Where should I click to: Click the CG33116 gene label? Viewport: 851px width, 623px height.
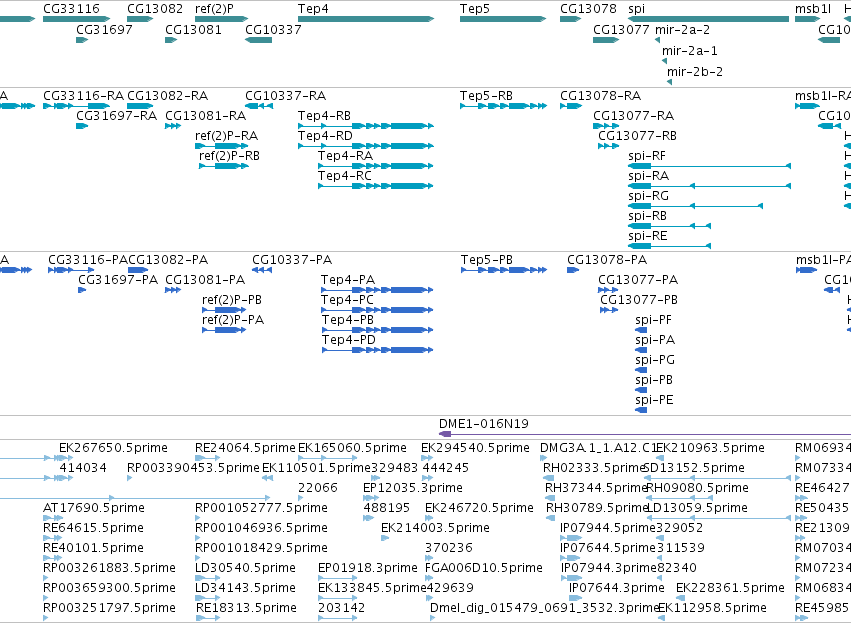(x=71, y=9)
